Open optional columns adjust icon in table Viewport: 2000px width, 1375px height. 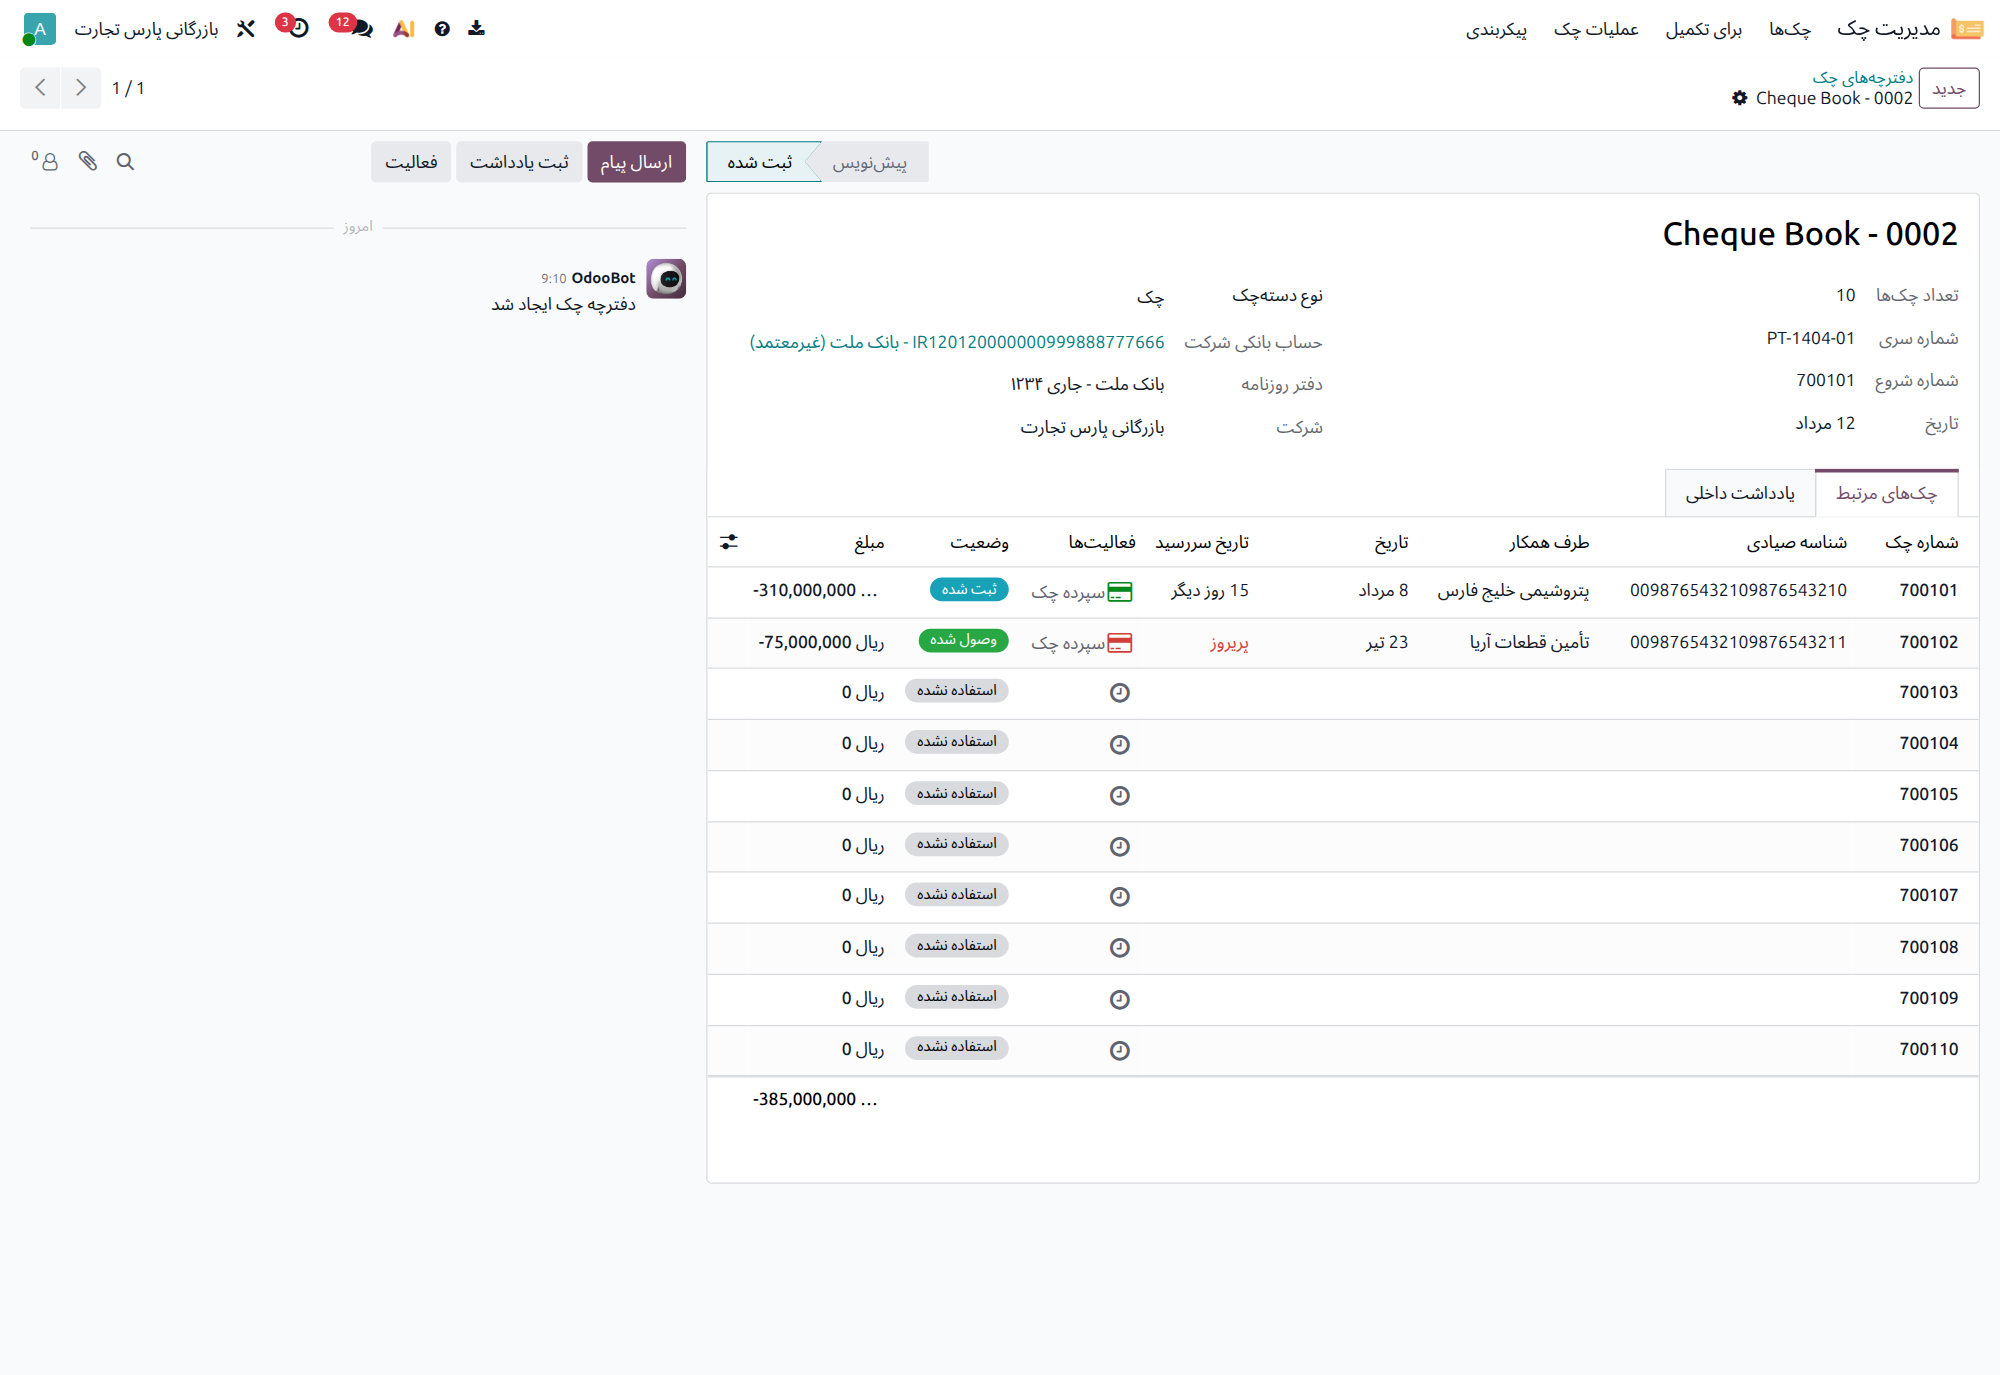pos(729,542)
